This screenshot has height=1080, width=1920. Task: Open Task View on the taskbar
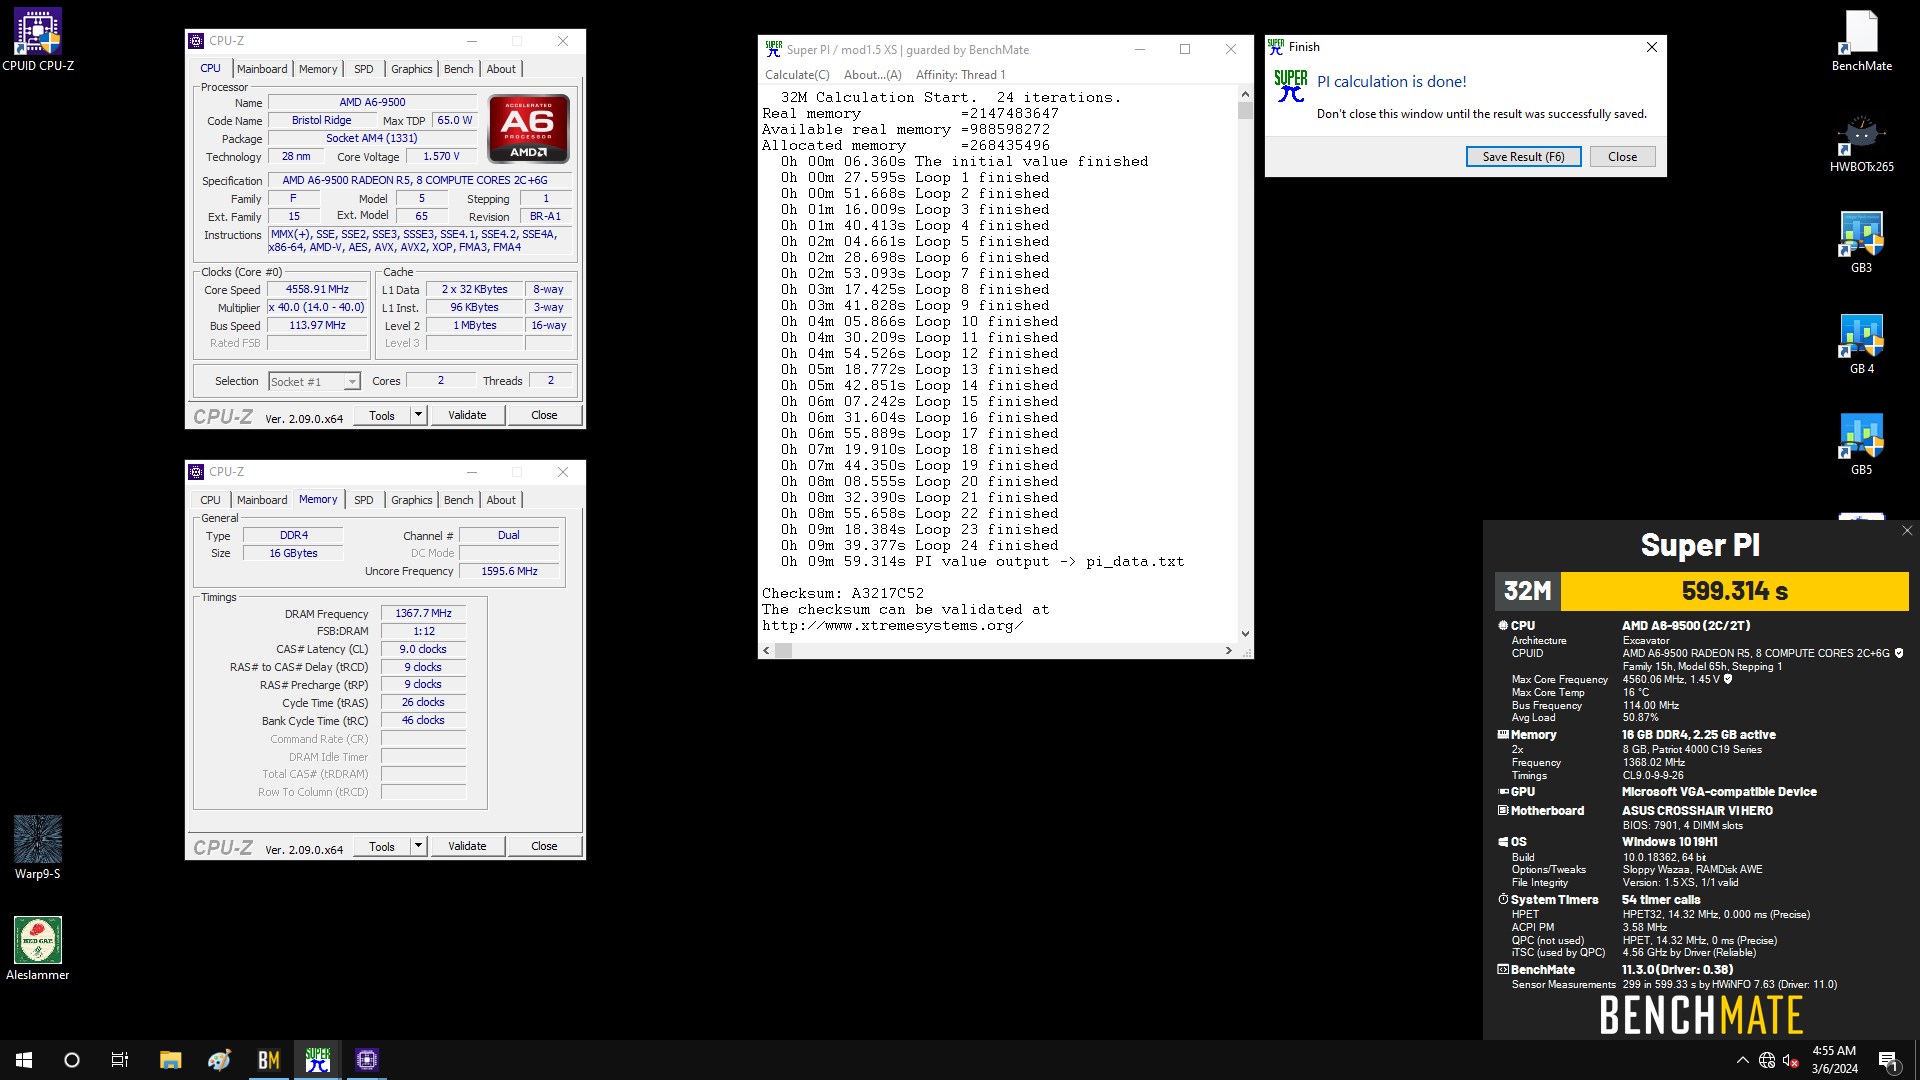120,1060
